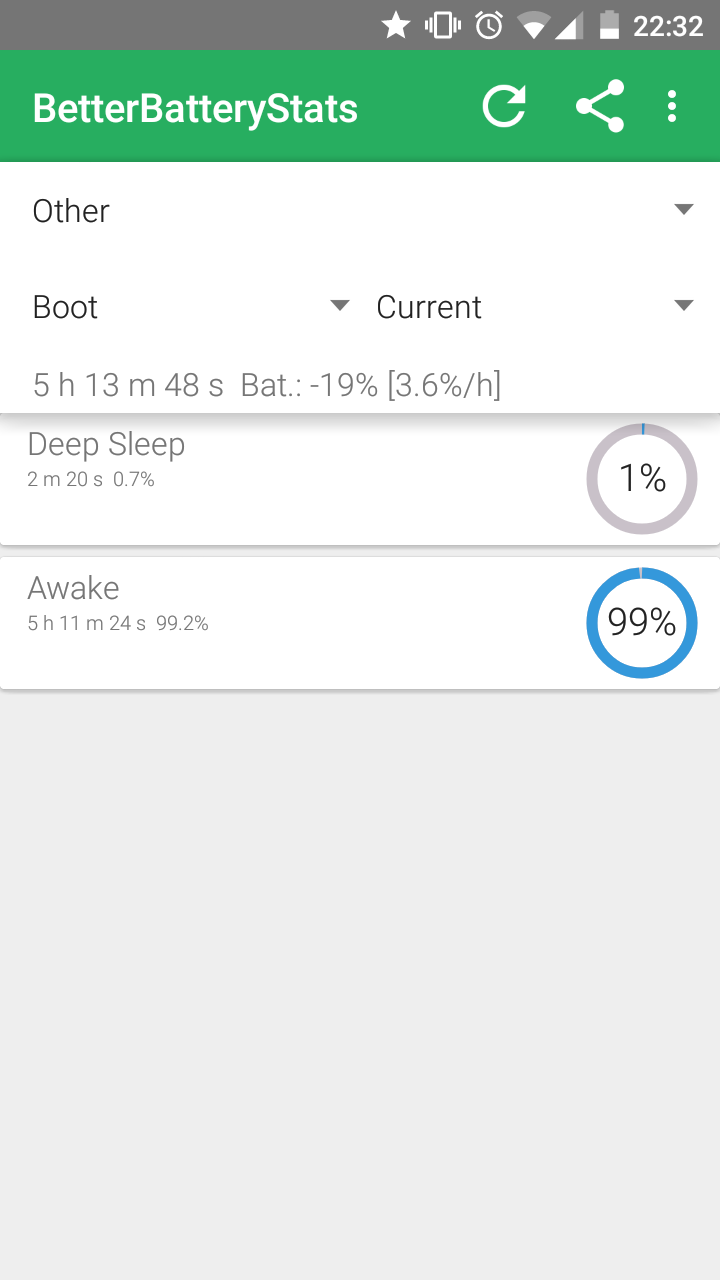
Task: Tap the Wi-Fi signal status icon
Action: (x=533, y=25)
